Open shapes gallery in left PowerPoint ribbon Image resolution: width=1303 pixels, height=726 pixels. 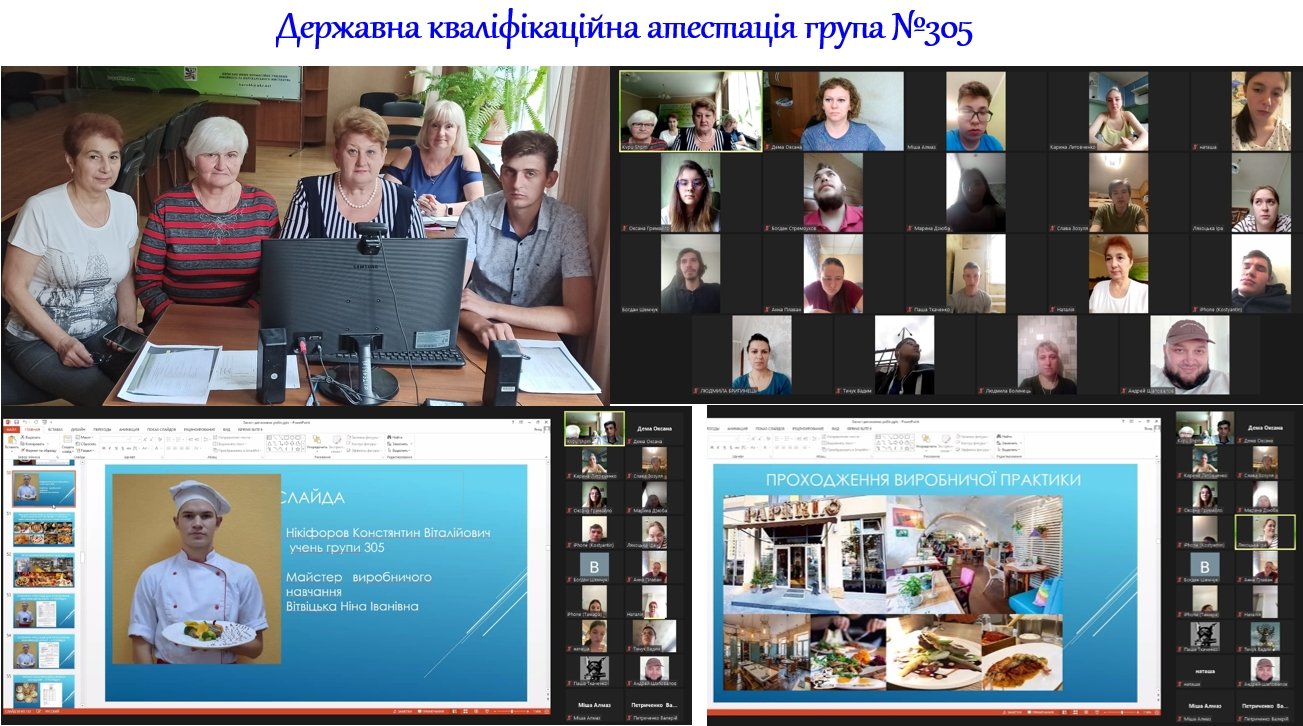[285, 443]
